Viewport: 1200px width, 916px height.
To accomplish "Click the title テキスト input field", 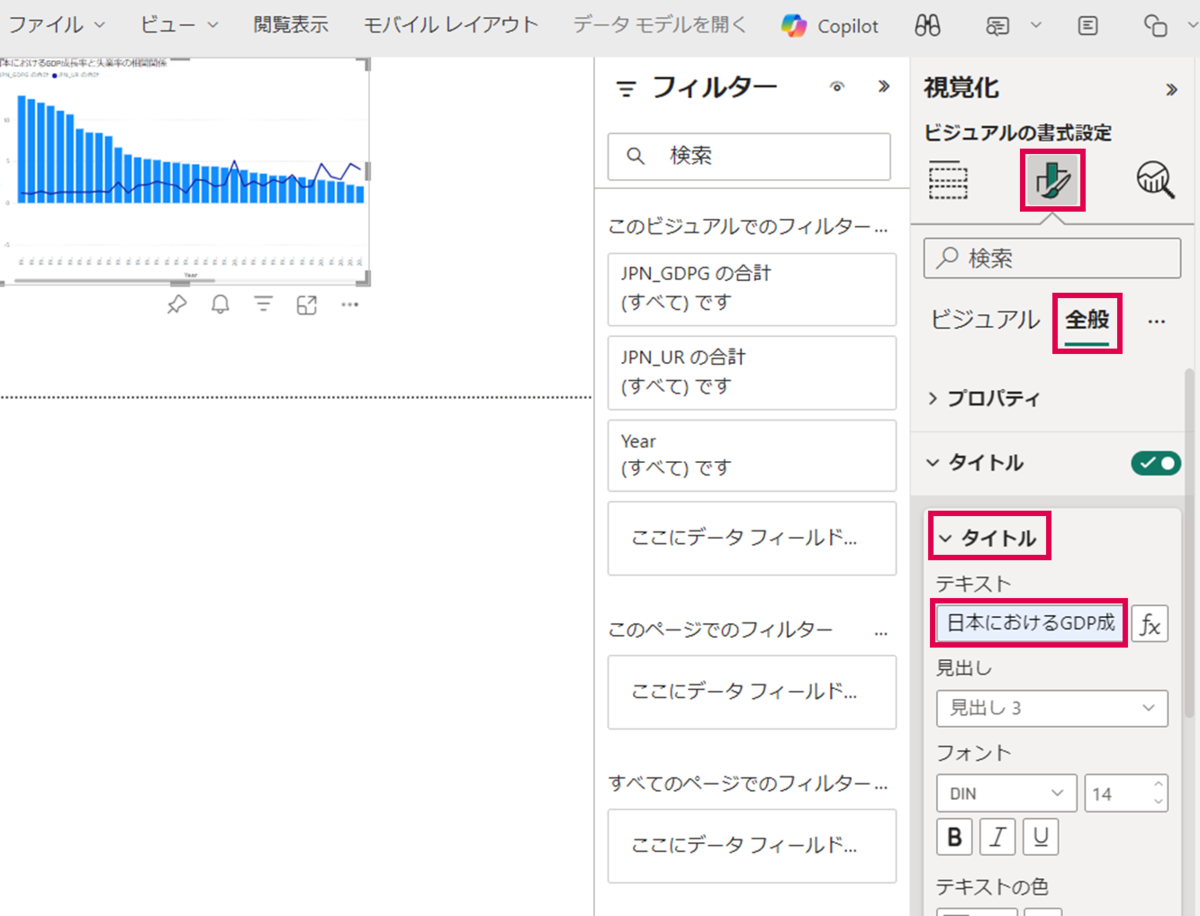I will click(x=1029, y=624).
